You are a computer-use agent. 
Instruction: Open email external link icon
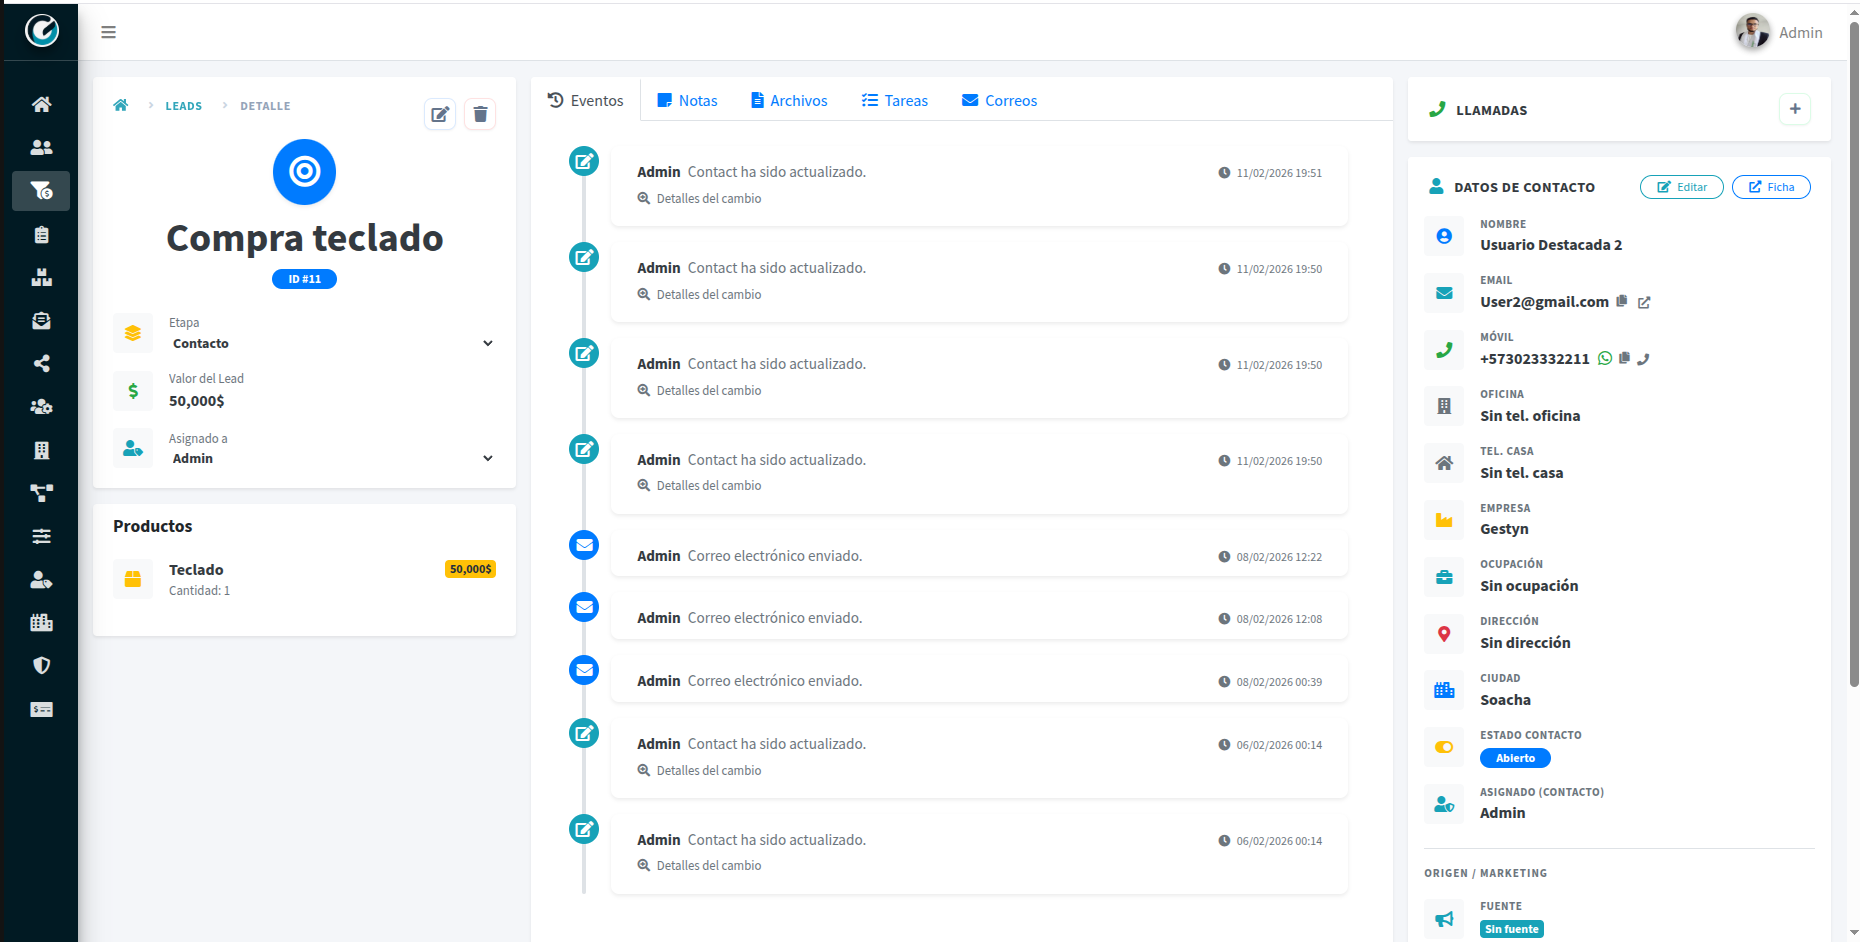[x=1644, y=302]
